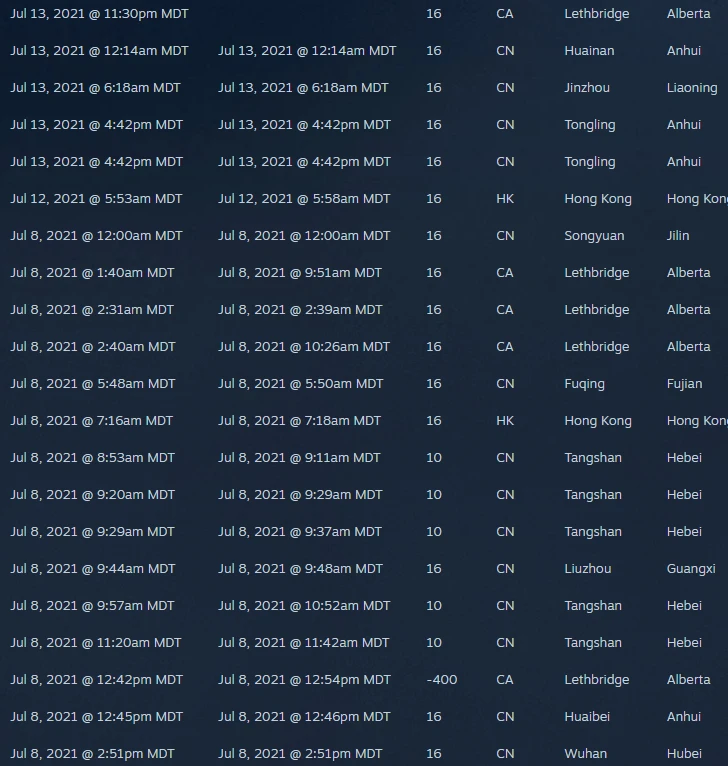Select 'Songyuan' city cell
The image size is (728, 766).
pyautogui.click(x=594, y=236)
